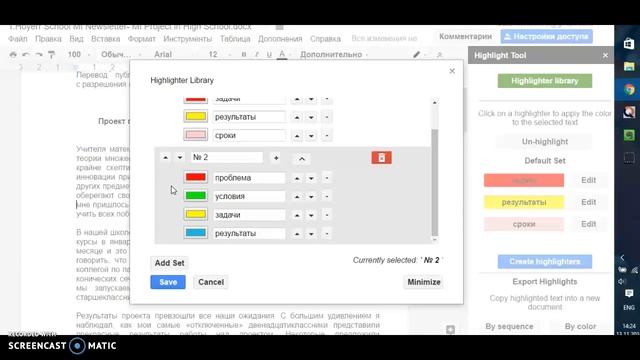
Task: Click Add Set button
Action: [x=169, y=263]
